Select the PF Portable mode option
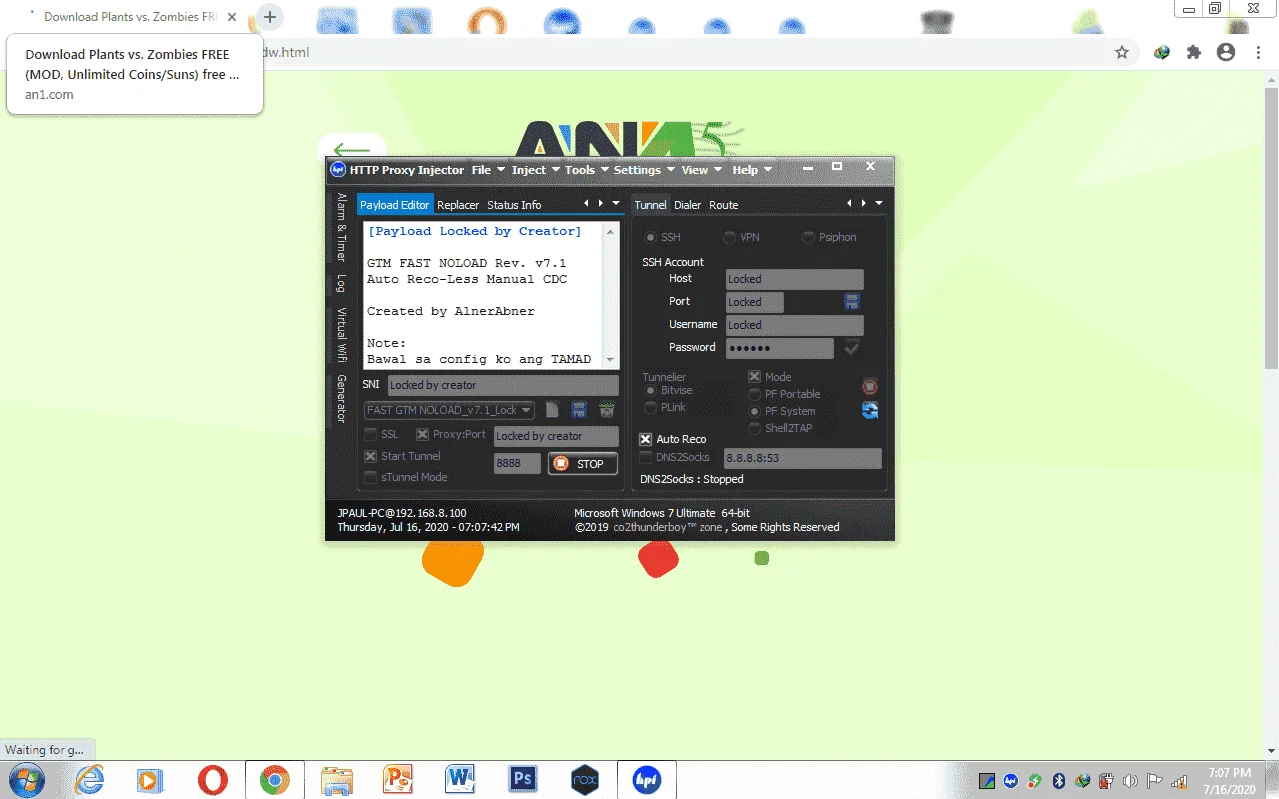Screen dimensions: 1279x799 [x=755, y=394]
